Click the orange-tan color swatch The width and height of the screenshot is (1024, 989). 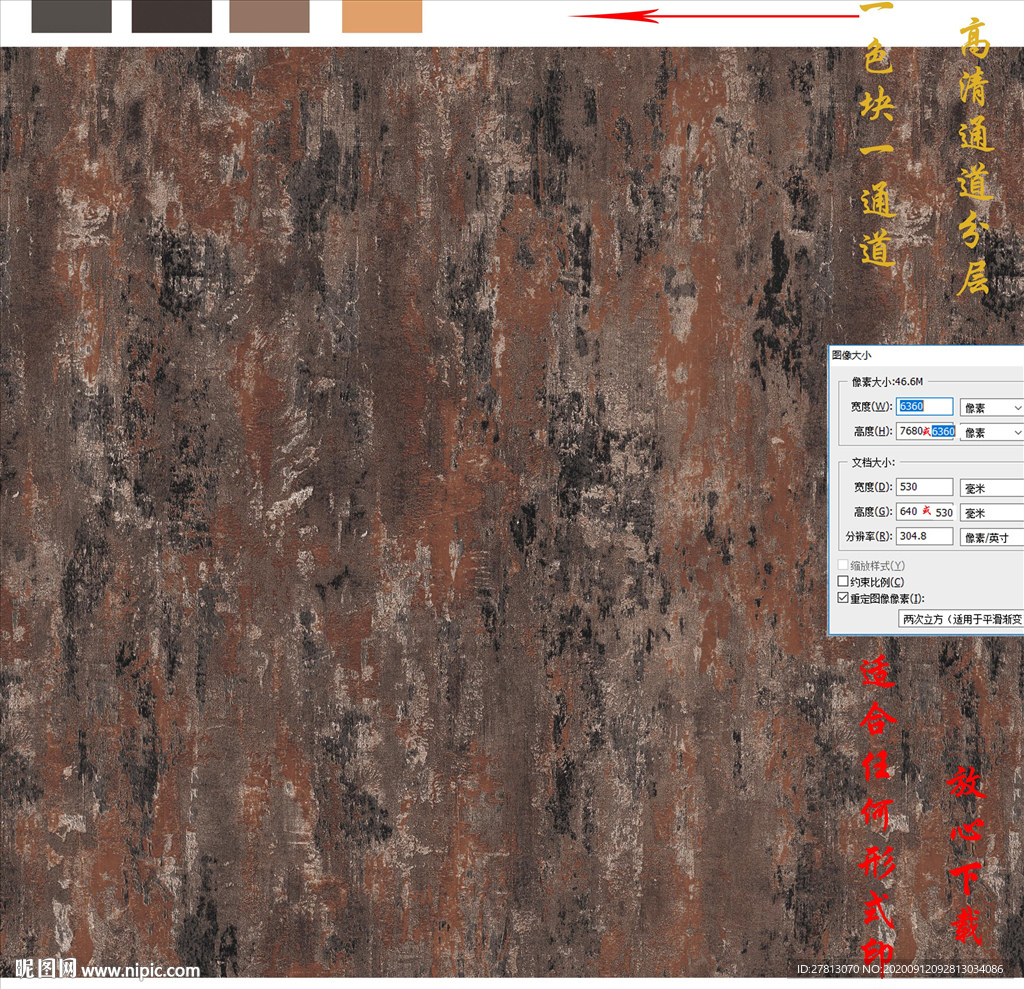[382, 16]
